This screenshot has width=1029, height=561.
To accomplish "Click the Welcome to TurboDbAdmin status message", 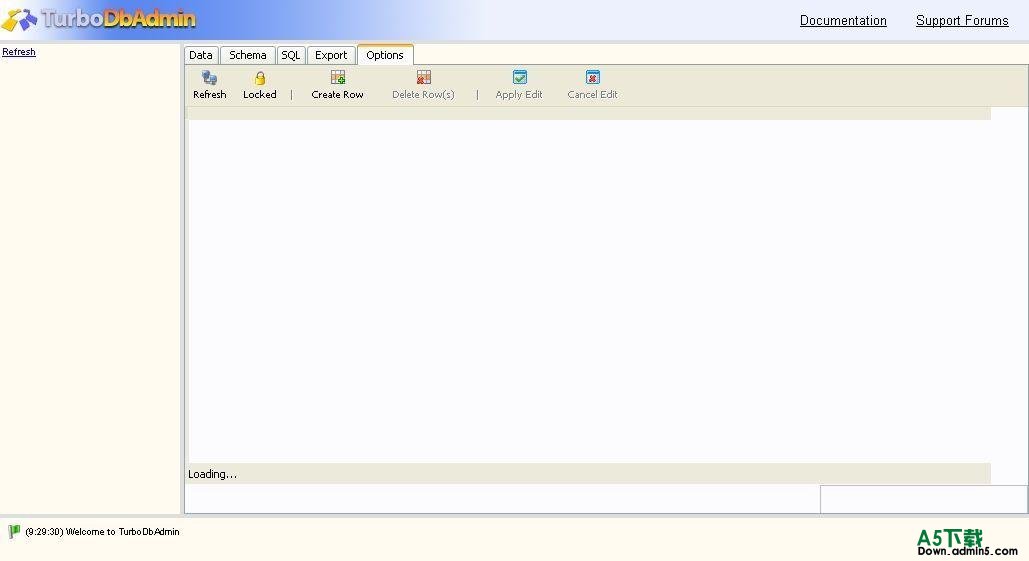I will 102,532.
